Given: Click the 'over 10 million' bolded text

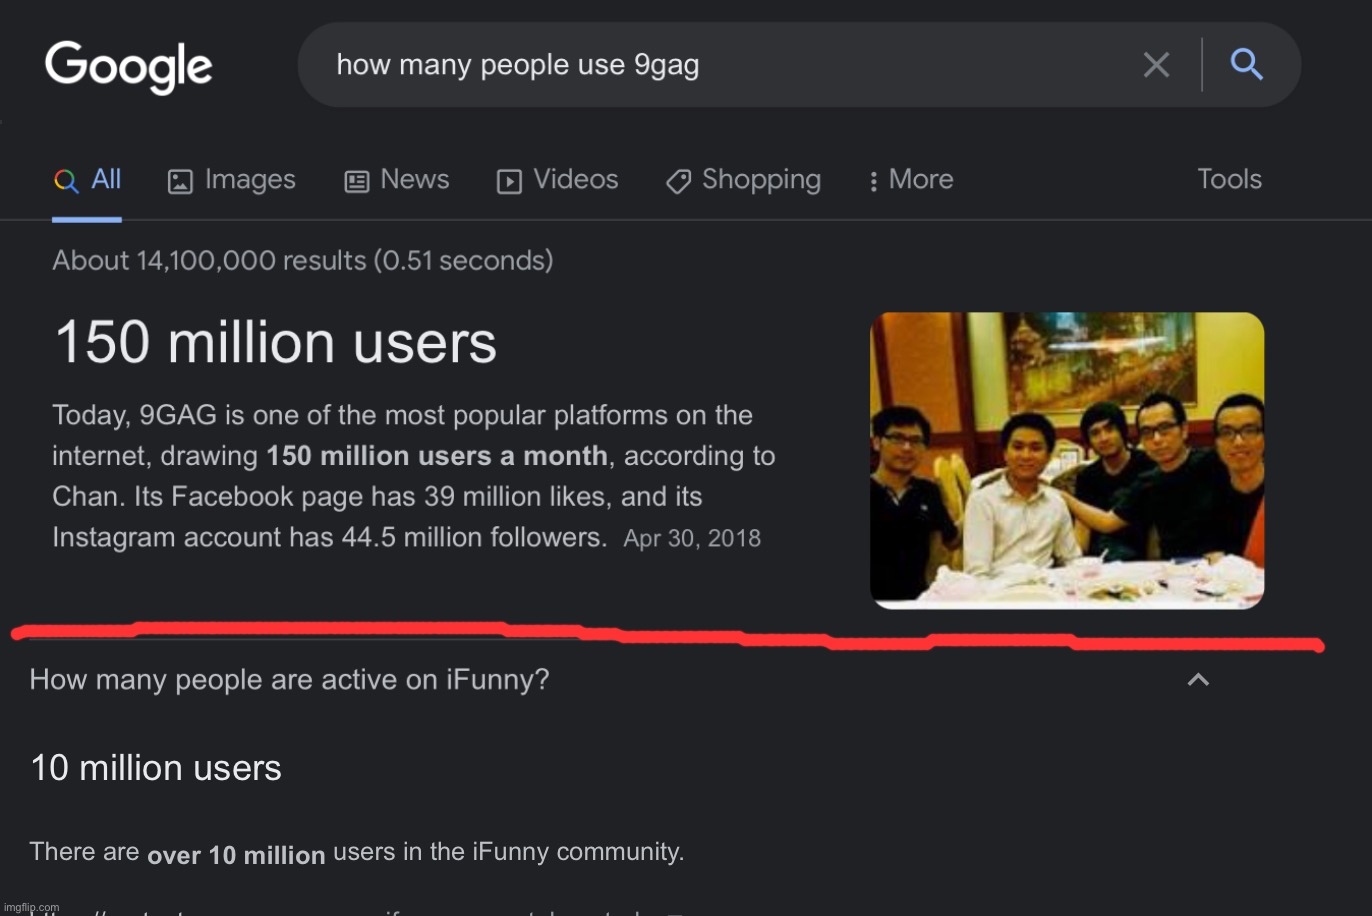Looking at the screenshot, I should click(236, 855).
